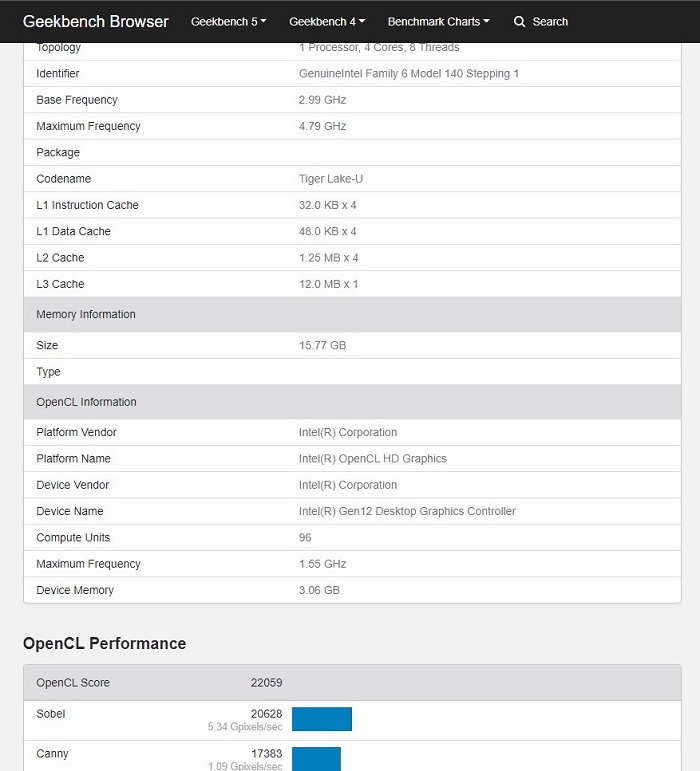Click the Canny benchmark label
Image resolution: width=700 pixels, height=771 pixels.
click(52, 753)
